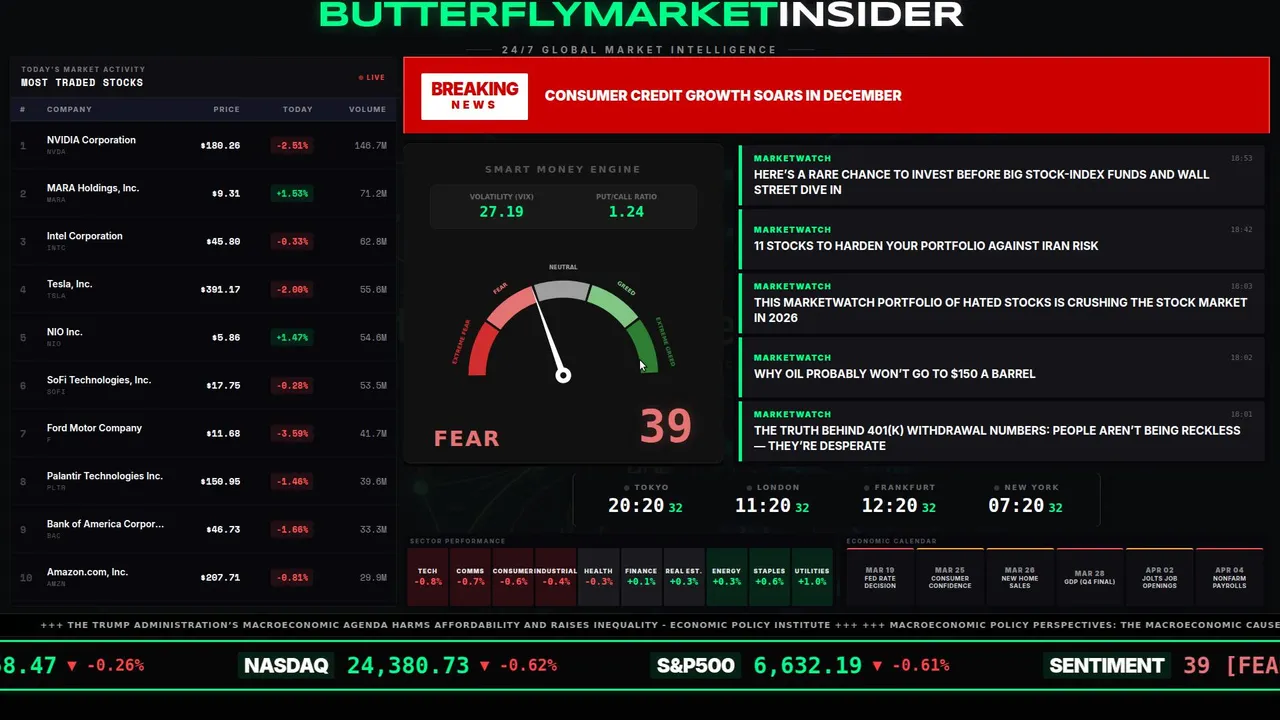Click NVIDIA's 146.7M volume value
The image size is (1280, 720).
[x=370, y=145]
